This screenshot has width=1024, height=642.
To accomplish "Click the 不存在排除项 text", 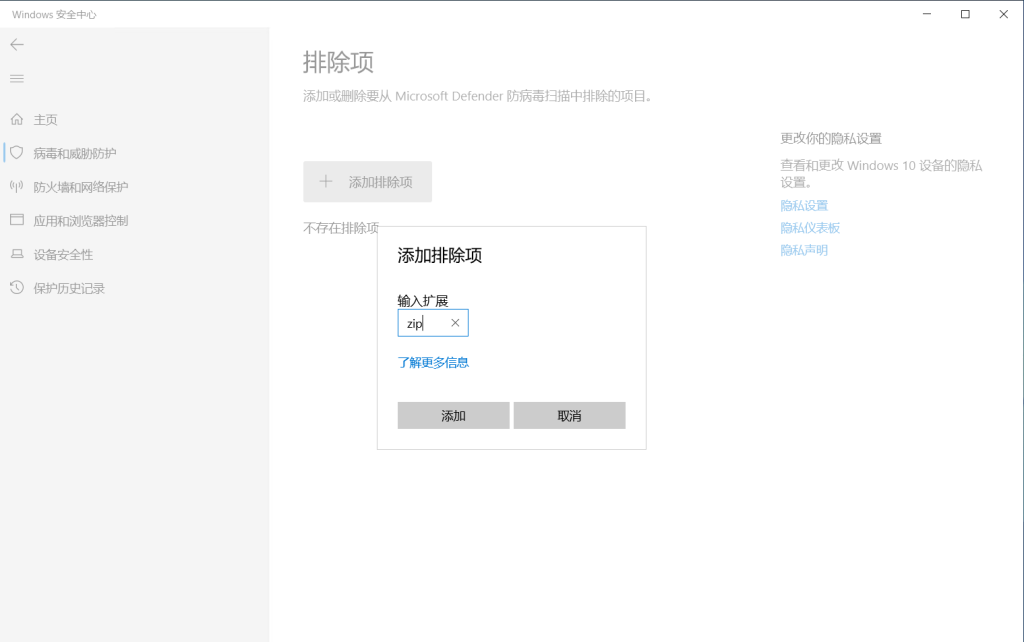I will coord(341,228).
